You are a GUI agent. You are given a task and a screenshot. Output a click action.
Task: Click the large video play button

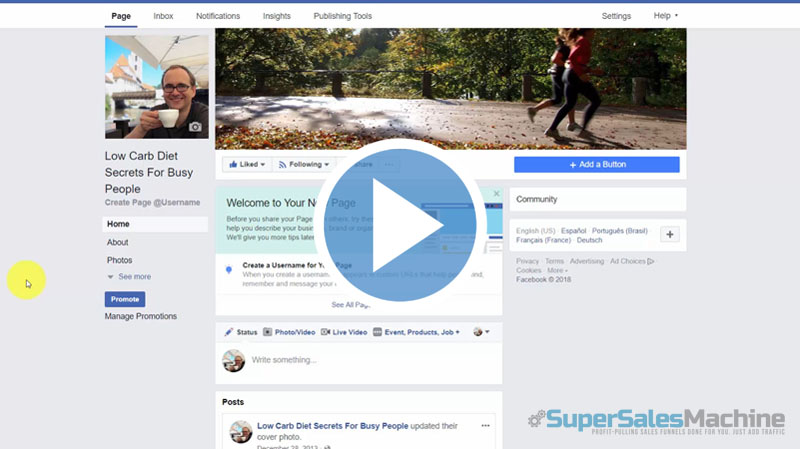pyautogui.click(x=400, y=226)
